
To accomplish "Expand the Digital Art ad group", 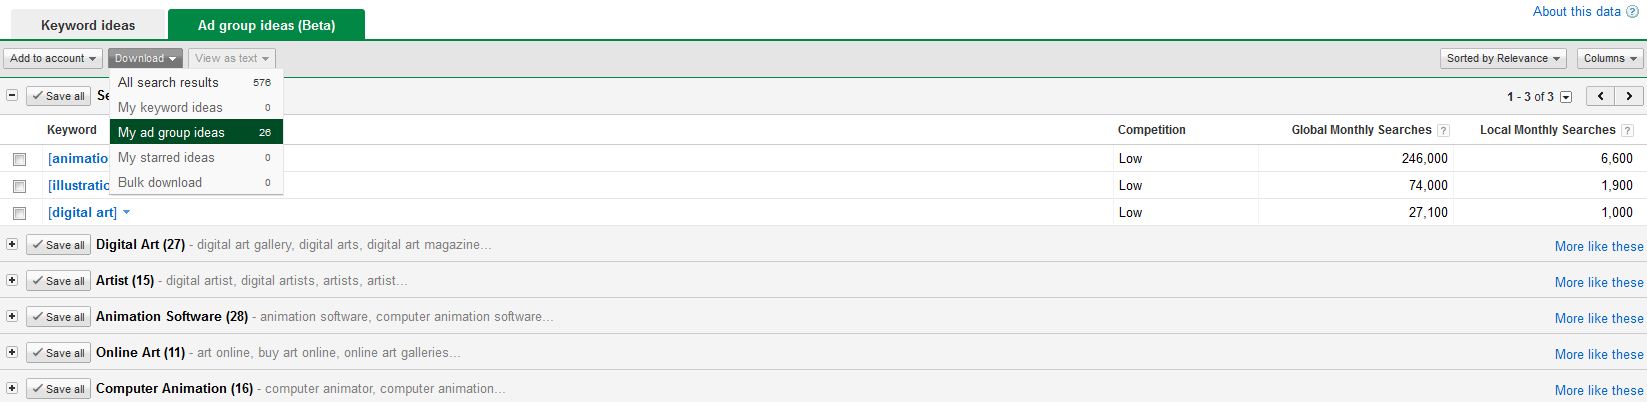I will pos(12,244).
